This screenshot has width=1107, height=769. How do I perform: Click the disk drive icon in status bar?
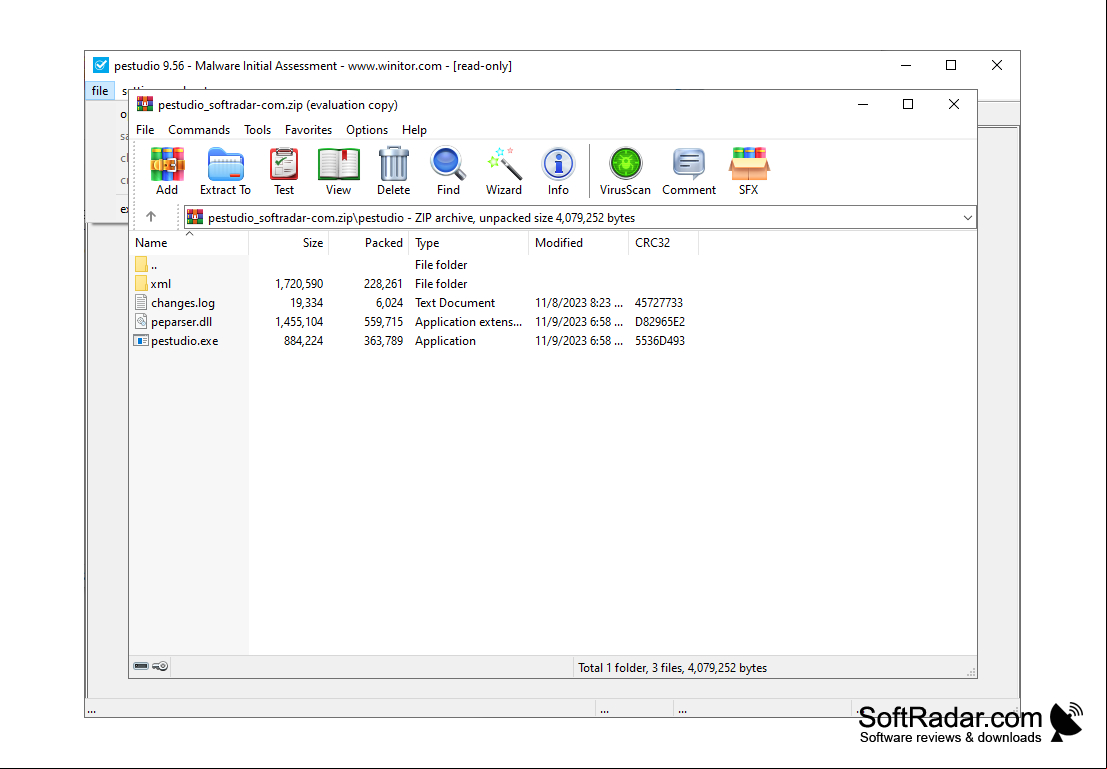click(x=141, y=666)
